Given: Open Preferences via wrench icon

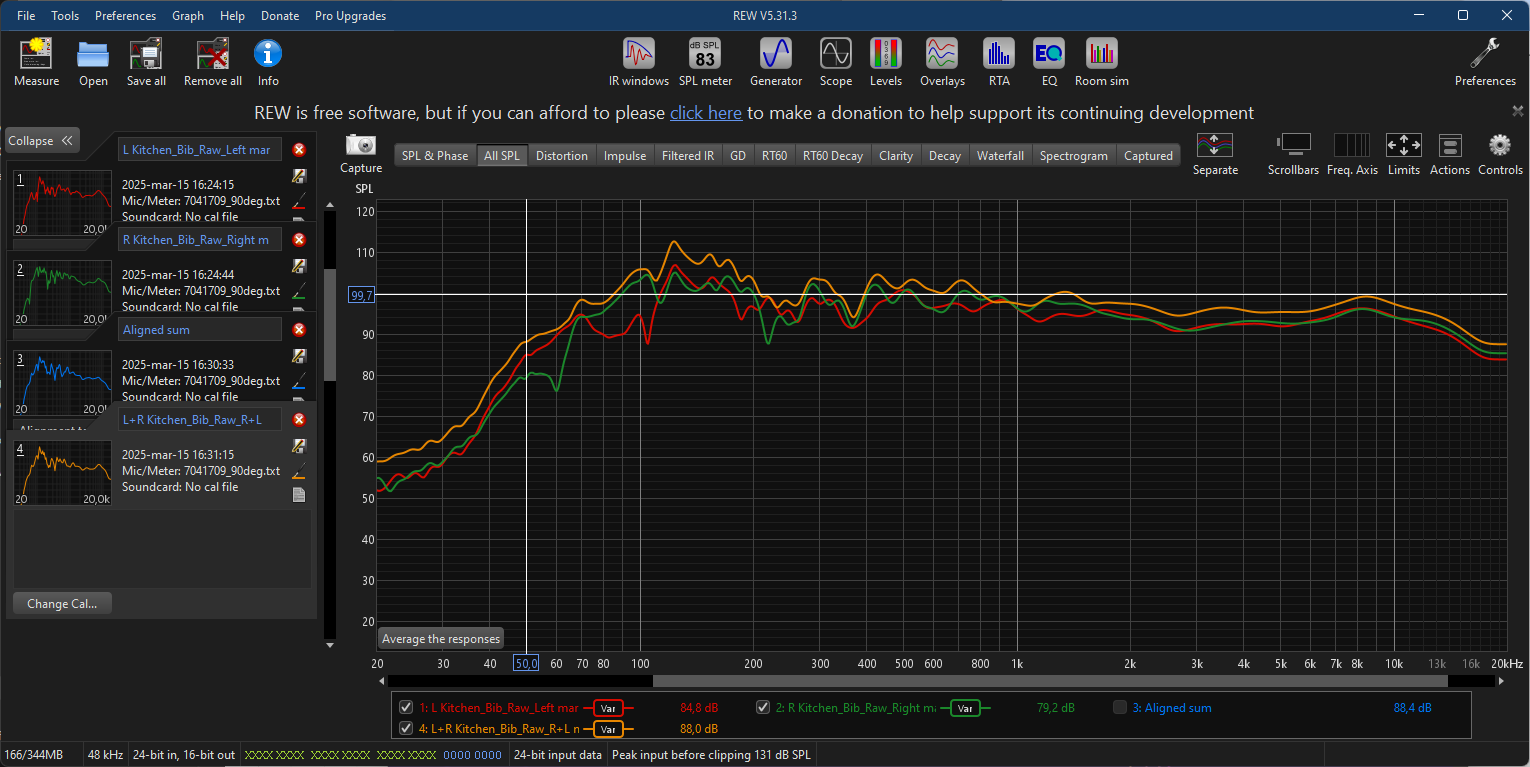Looking at the screenshot, I should (x=1485, y=62).
